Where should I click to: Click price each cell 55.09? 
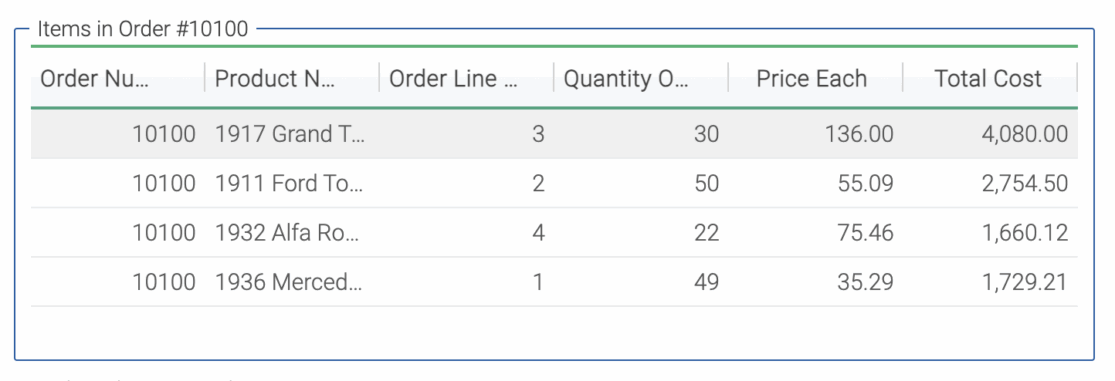click(865, 183)
